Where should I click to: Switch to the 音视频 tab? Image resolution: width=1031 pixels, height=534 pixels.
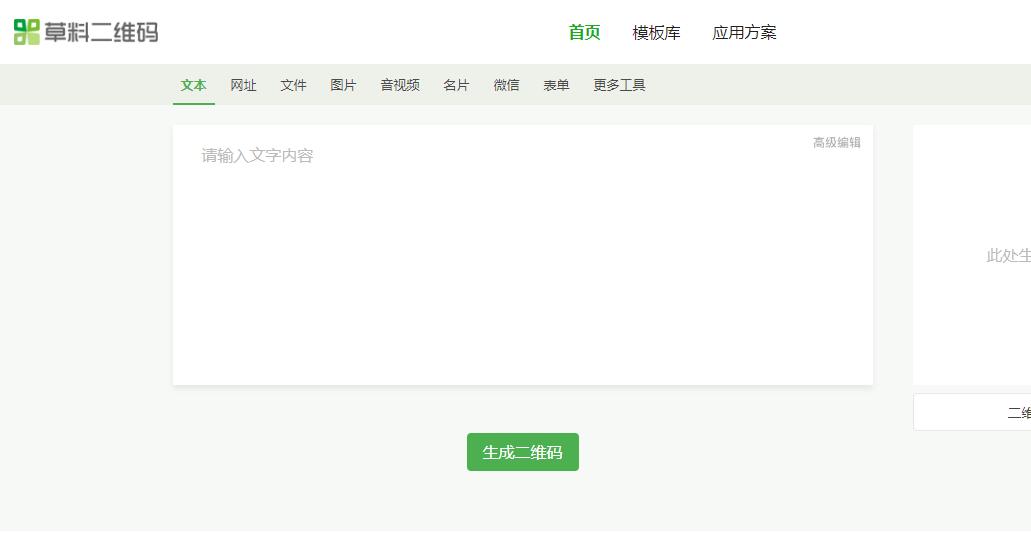(400, 85)
